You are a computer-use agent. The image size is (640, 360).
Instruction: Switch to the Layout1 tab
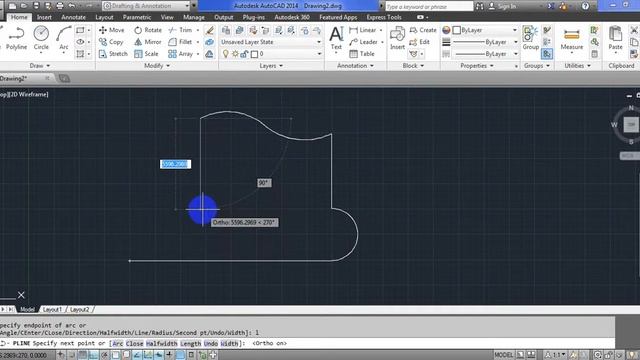coord(52,309)
